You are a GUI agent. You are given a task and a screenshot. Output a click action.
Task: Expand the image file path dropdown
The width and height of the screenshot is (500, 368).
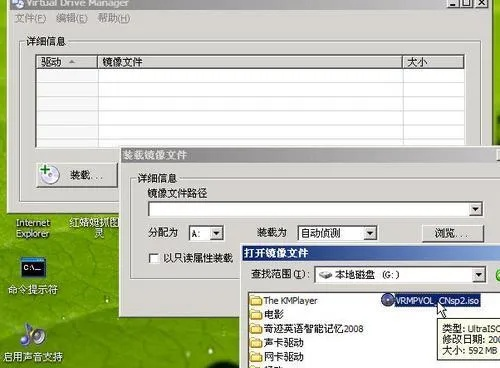(x=475, y=209)
